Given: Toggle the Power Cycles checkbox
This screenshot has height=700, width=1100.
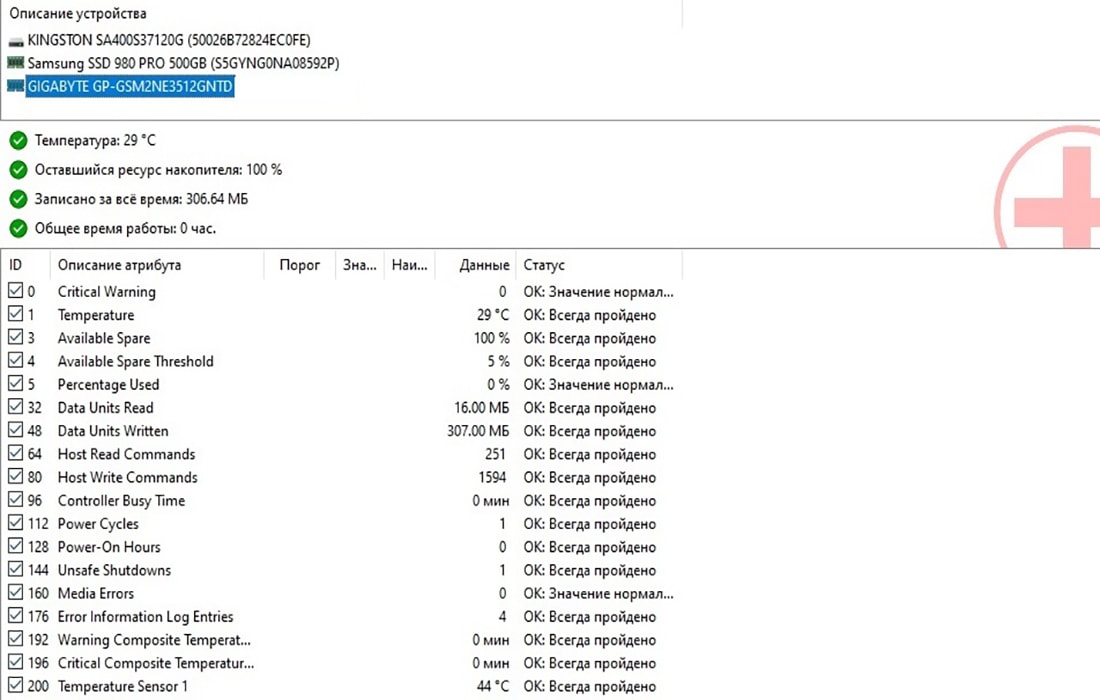Looking at the screenshot, I should 15,522.
